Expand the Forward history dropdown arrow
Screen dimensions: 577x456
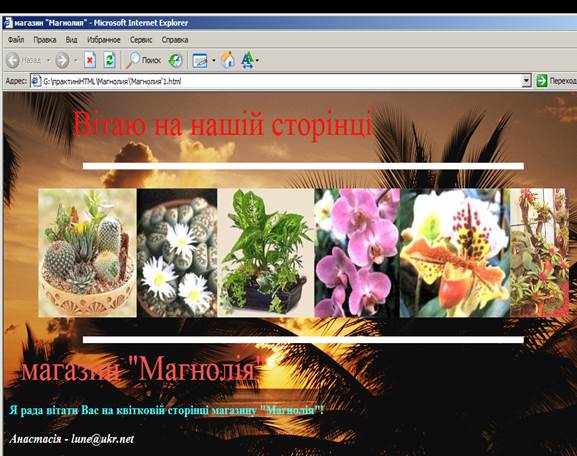click(76, 60)
